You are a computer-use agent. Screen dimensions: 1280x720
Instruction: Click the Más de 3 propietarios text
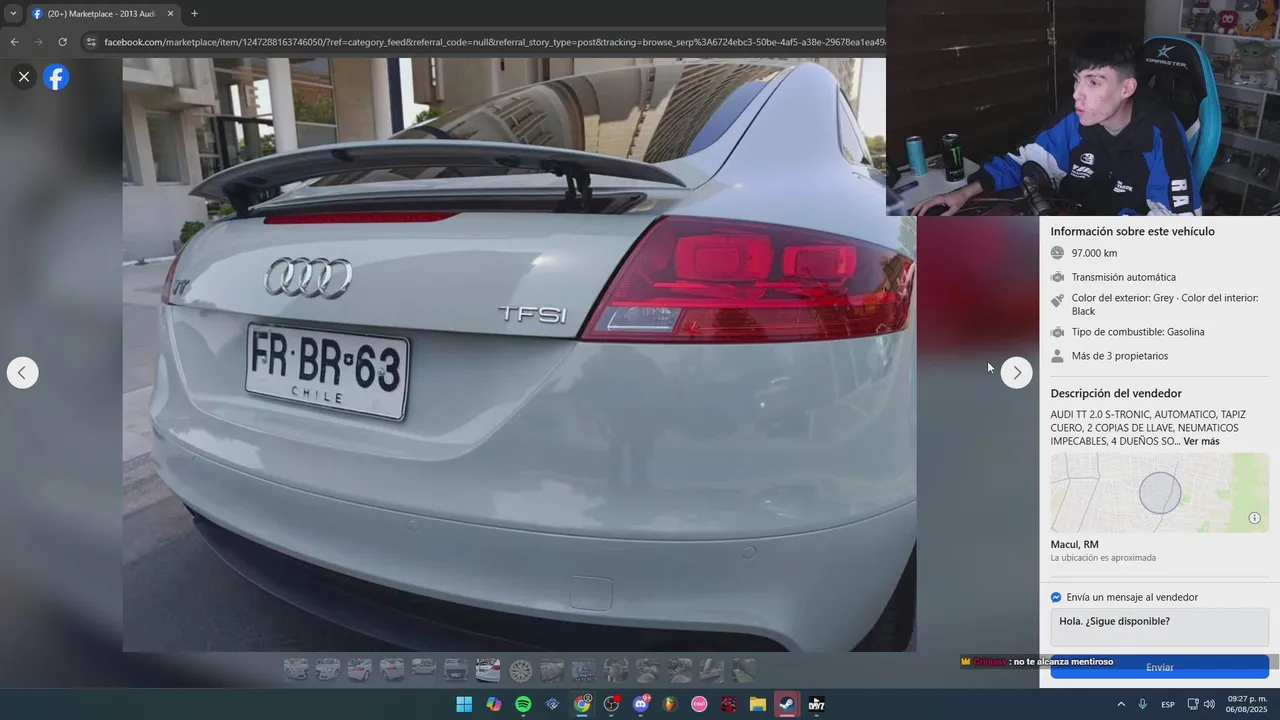point(1119,356)
